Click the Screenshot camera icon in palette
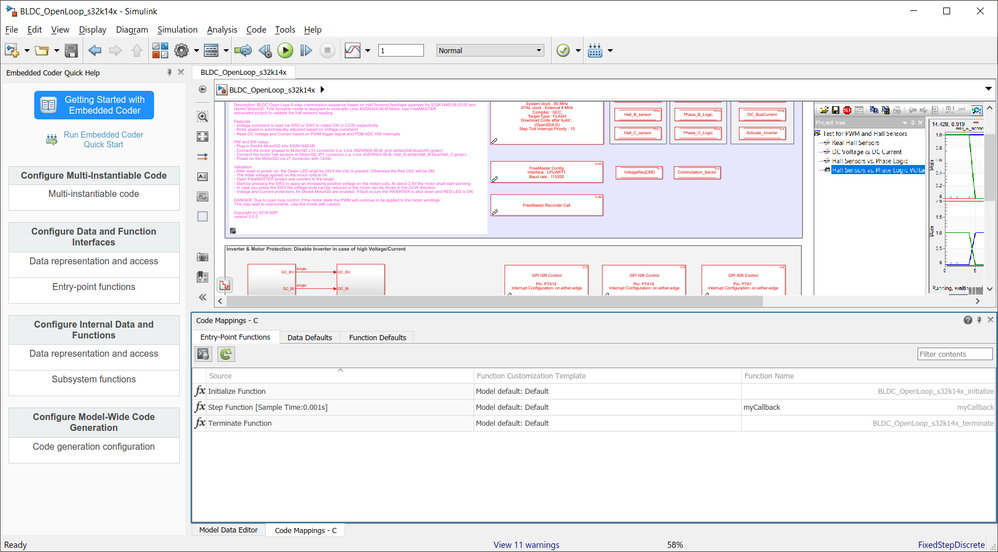 tap(203, 257)
